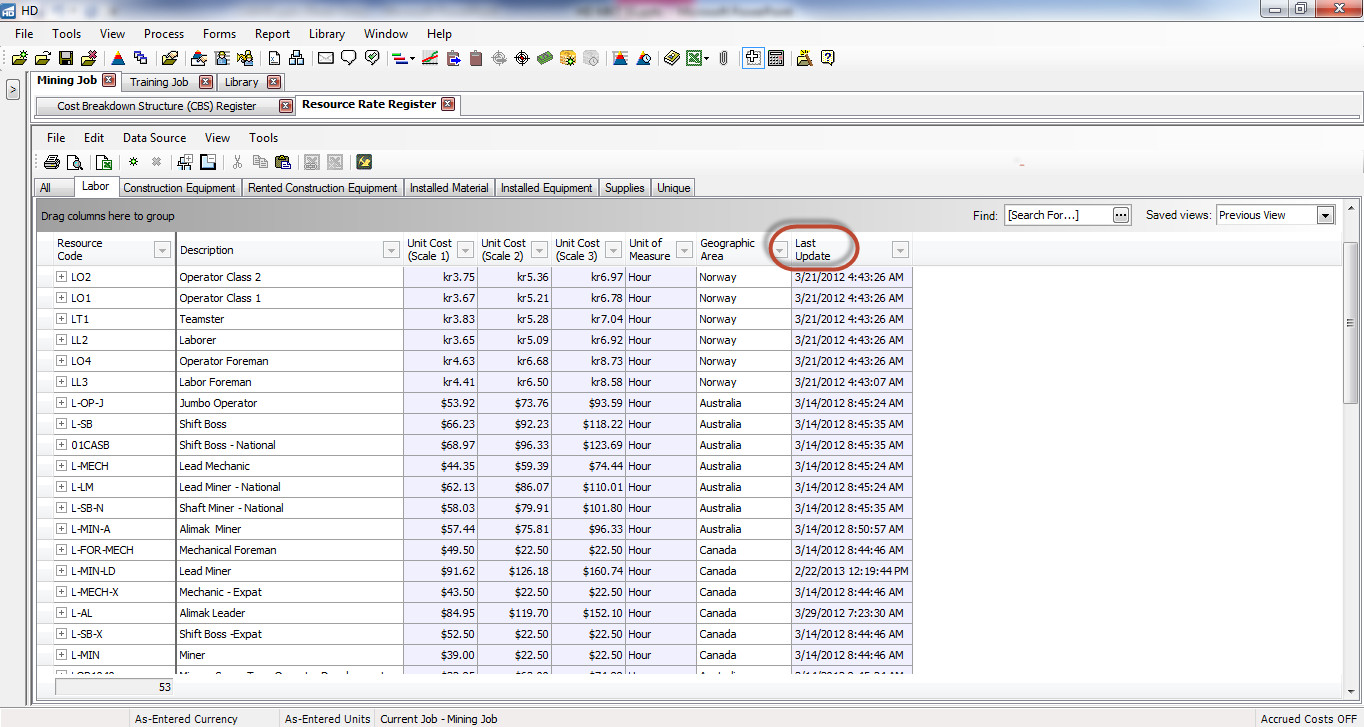This screenshot has width=1364, height=727.
Task: Click the Export to Excel icon in register toolbar
Action: coord(102,162)
